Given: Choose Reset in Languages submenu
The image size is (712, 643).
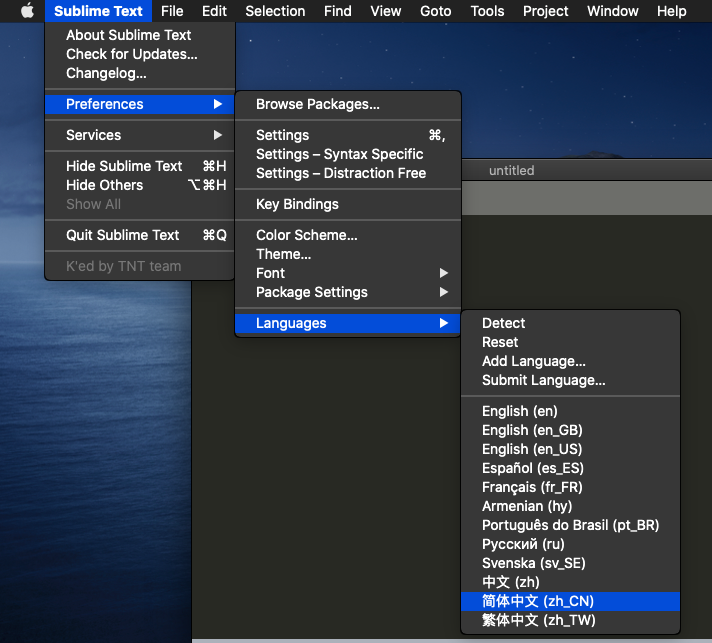Looking at the screenshot, I should 570,342.
